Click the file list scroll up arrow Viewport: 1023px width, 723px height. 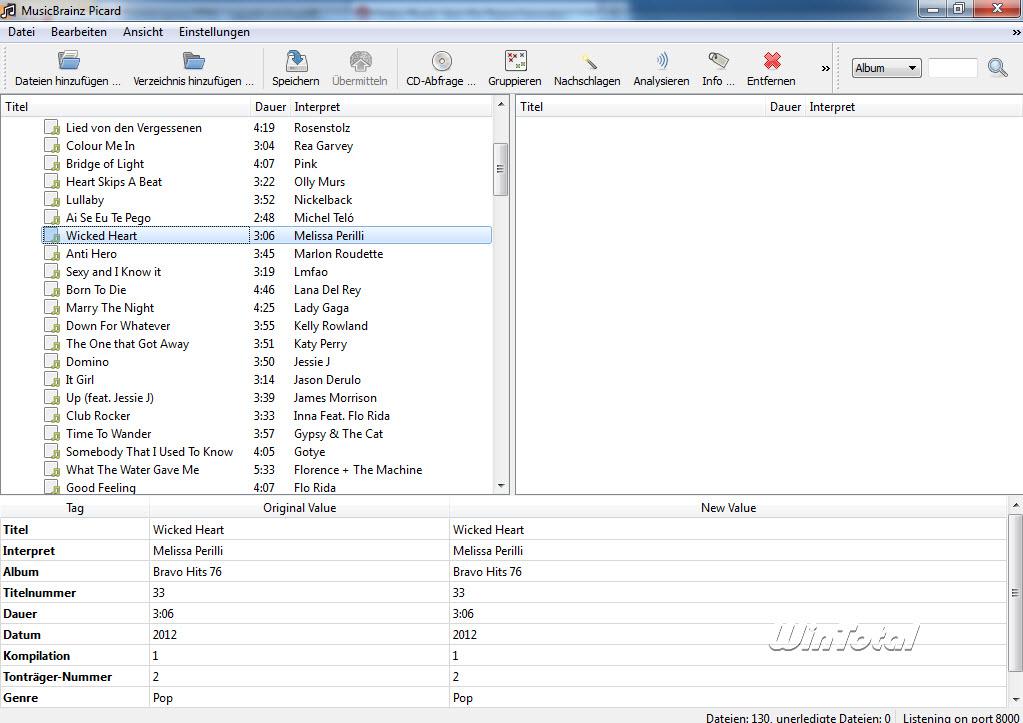[501, 104]
